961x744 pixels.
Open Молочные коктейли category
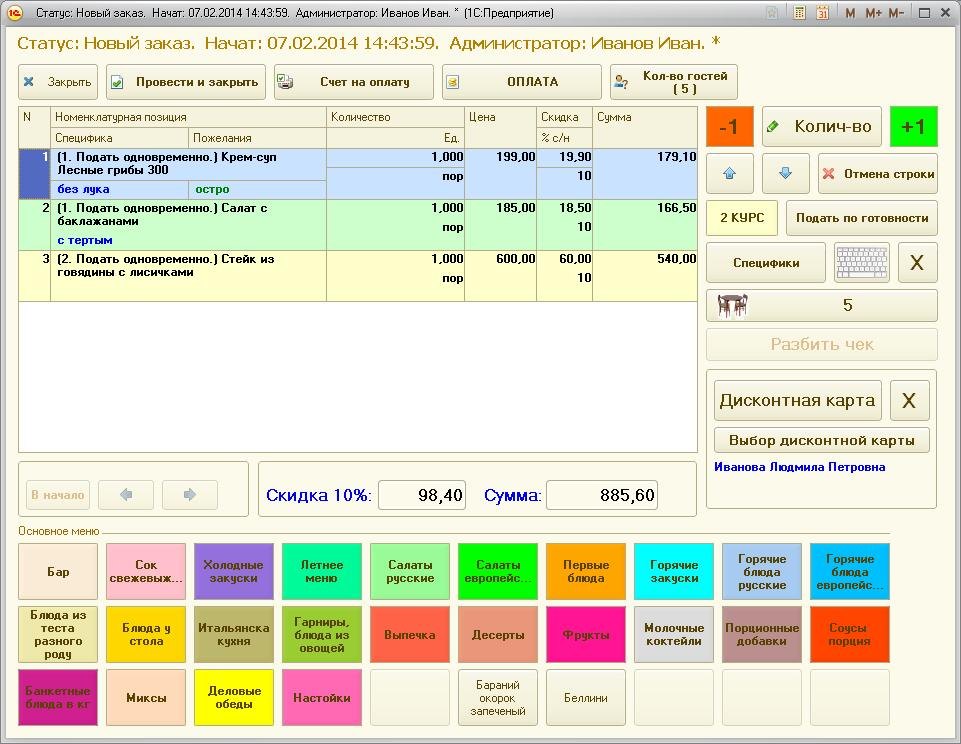674,634
